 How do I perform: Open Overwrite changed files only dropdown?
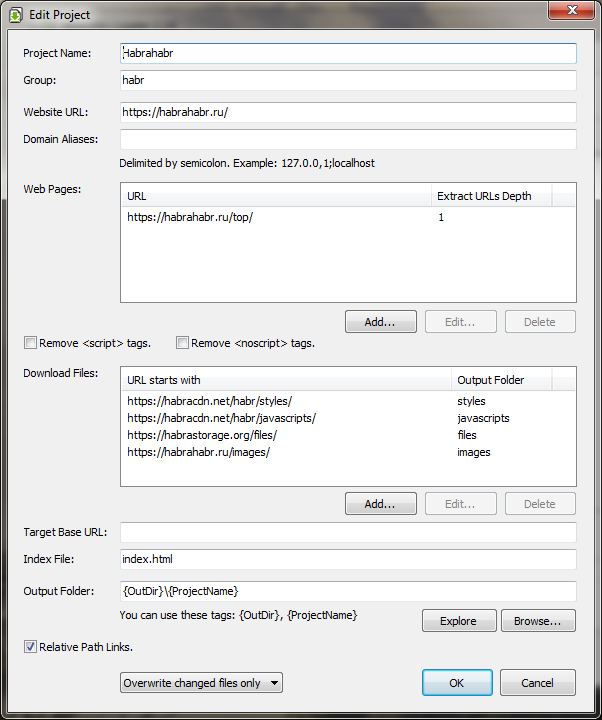(201, 683)
